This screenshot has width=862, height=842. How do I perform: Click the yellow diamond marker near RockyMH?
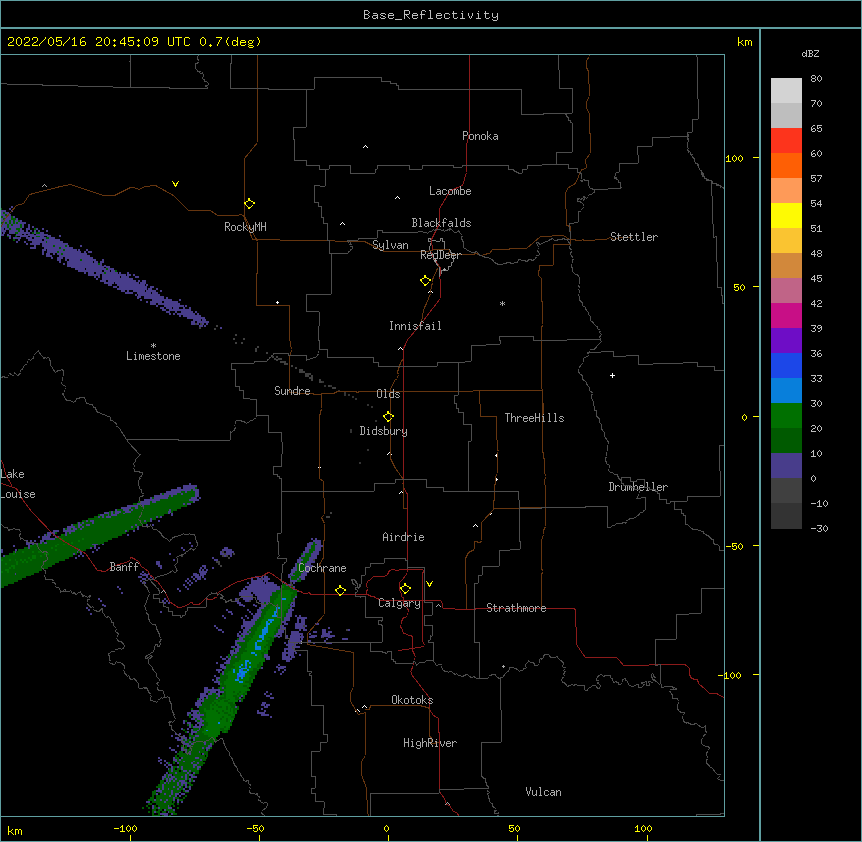coord(249,204)
